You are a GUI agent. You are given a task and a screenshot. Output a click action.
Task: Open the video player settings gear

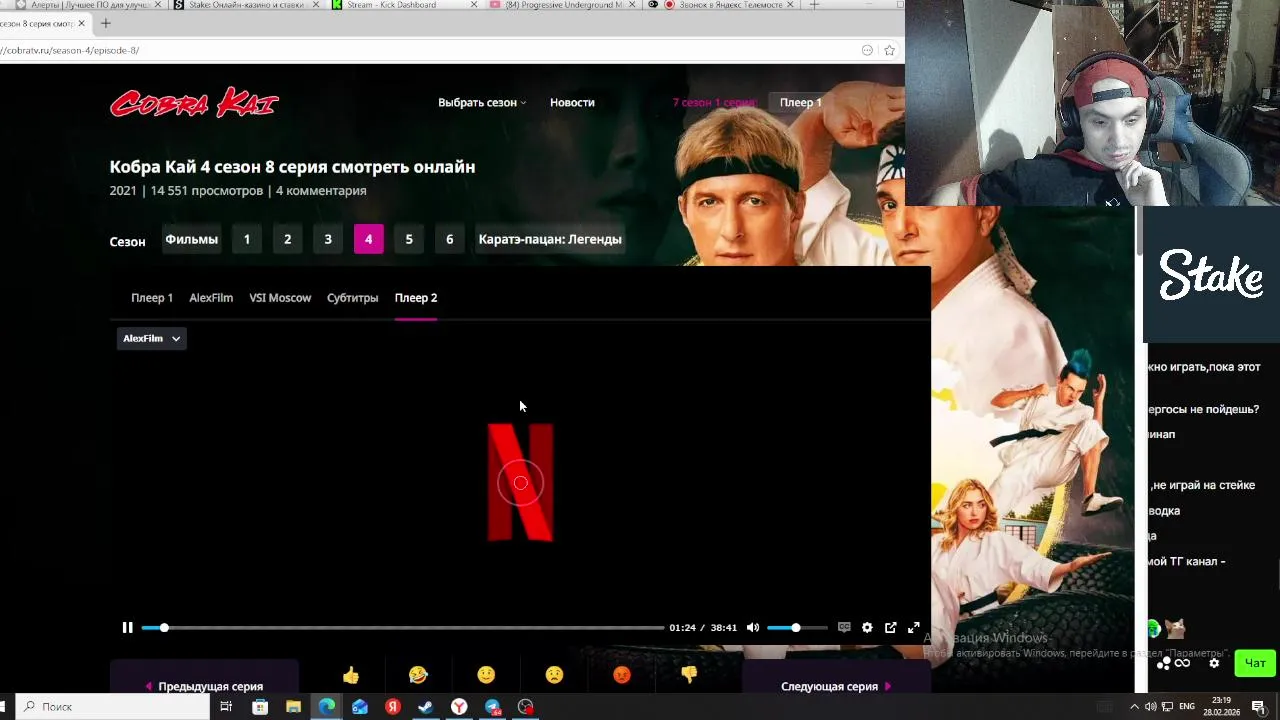pyautogui.click(x=867, y=628)
